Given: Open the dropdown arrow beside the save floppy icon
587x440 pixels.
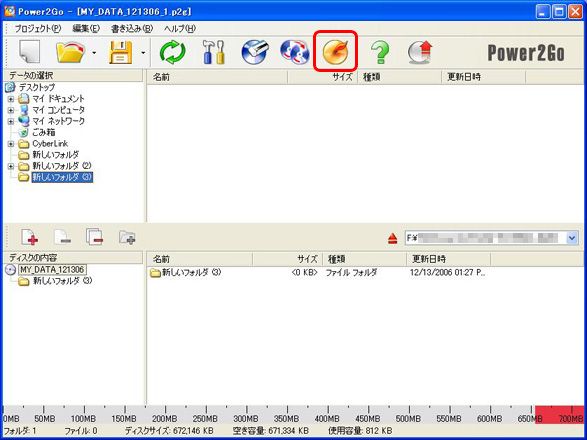Looking at the screenshot, I should [x=143, y=52].
